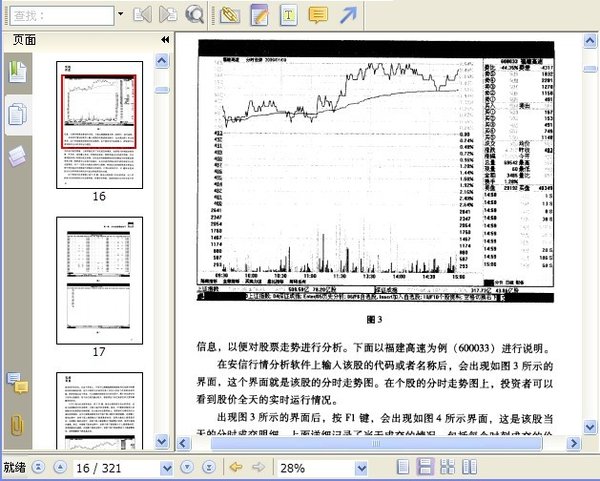Click the stock chart Figure 3 image
This screenshot has height=481, width=600.
(x=375, y=171)
